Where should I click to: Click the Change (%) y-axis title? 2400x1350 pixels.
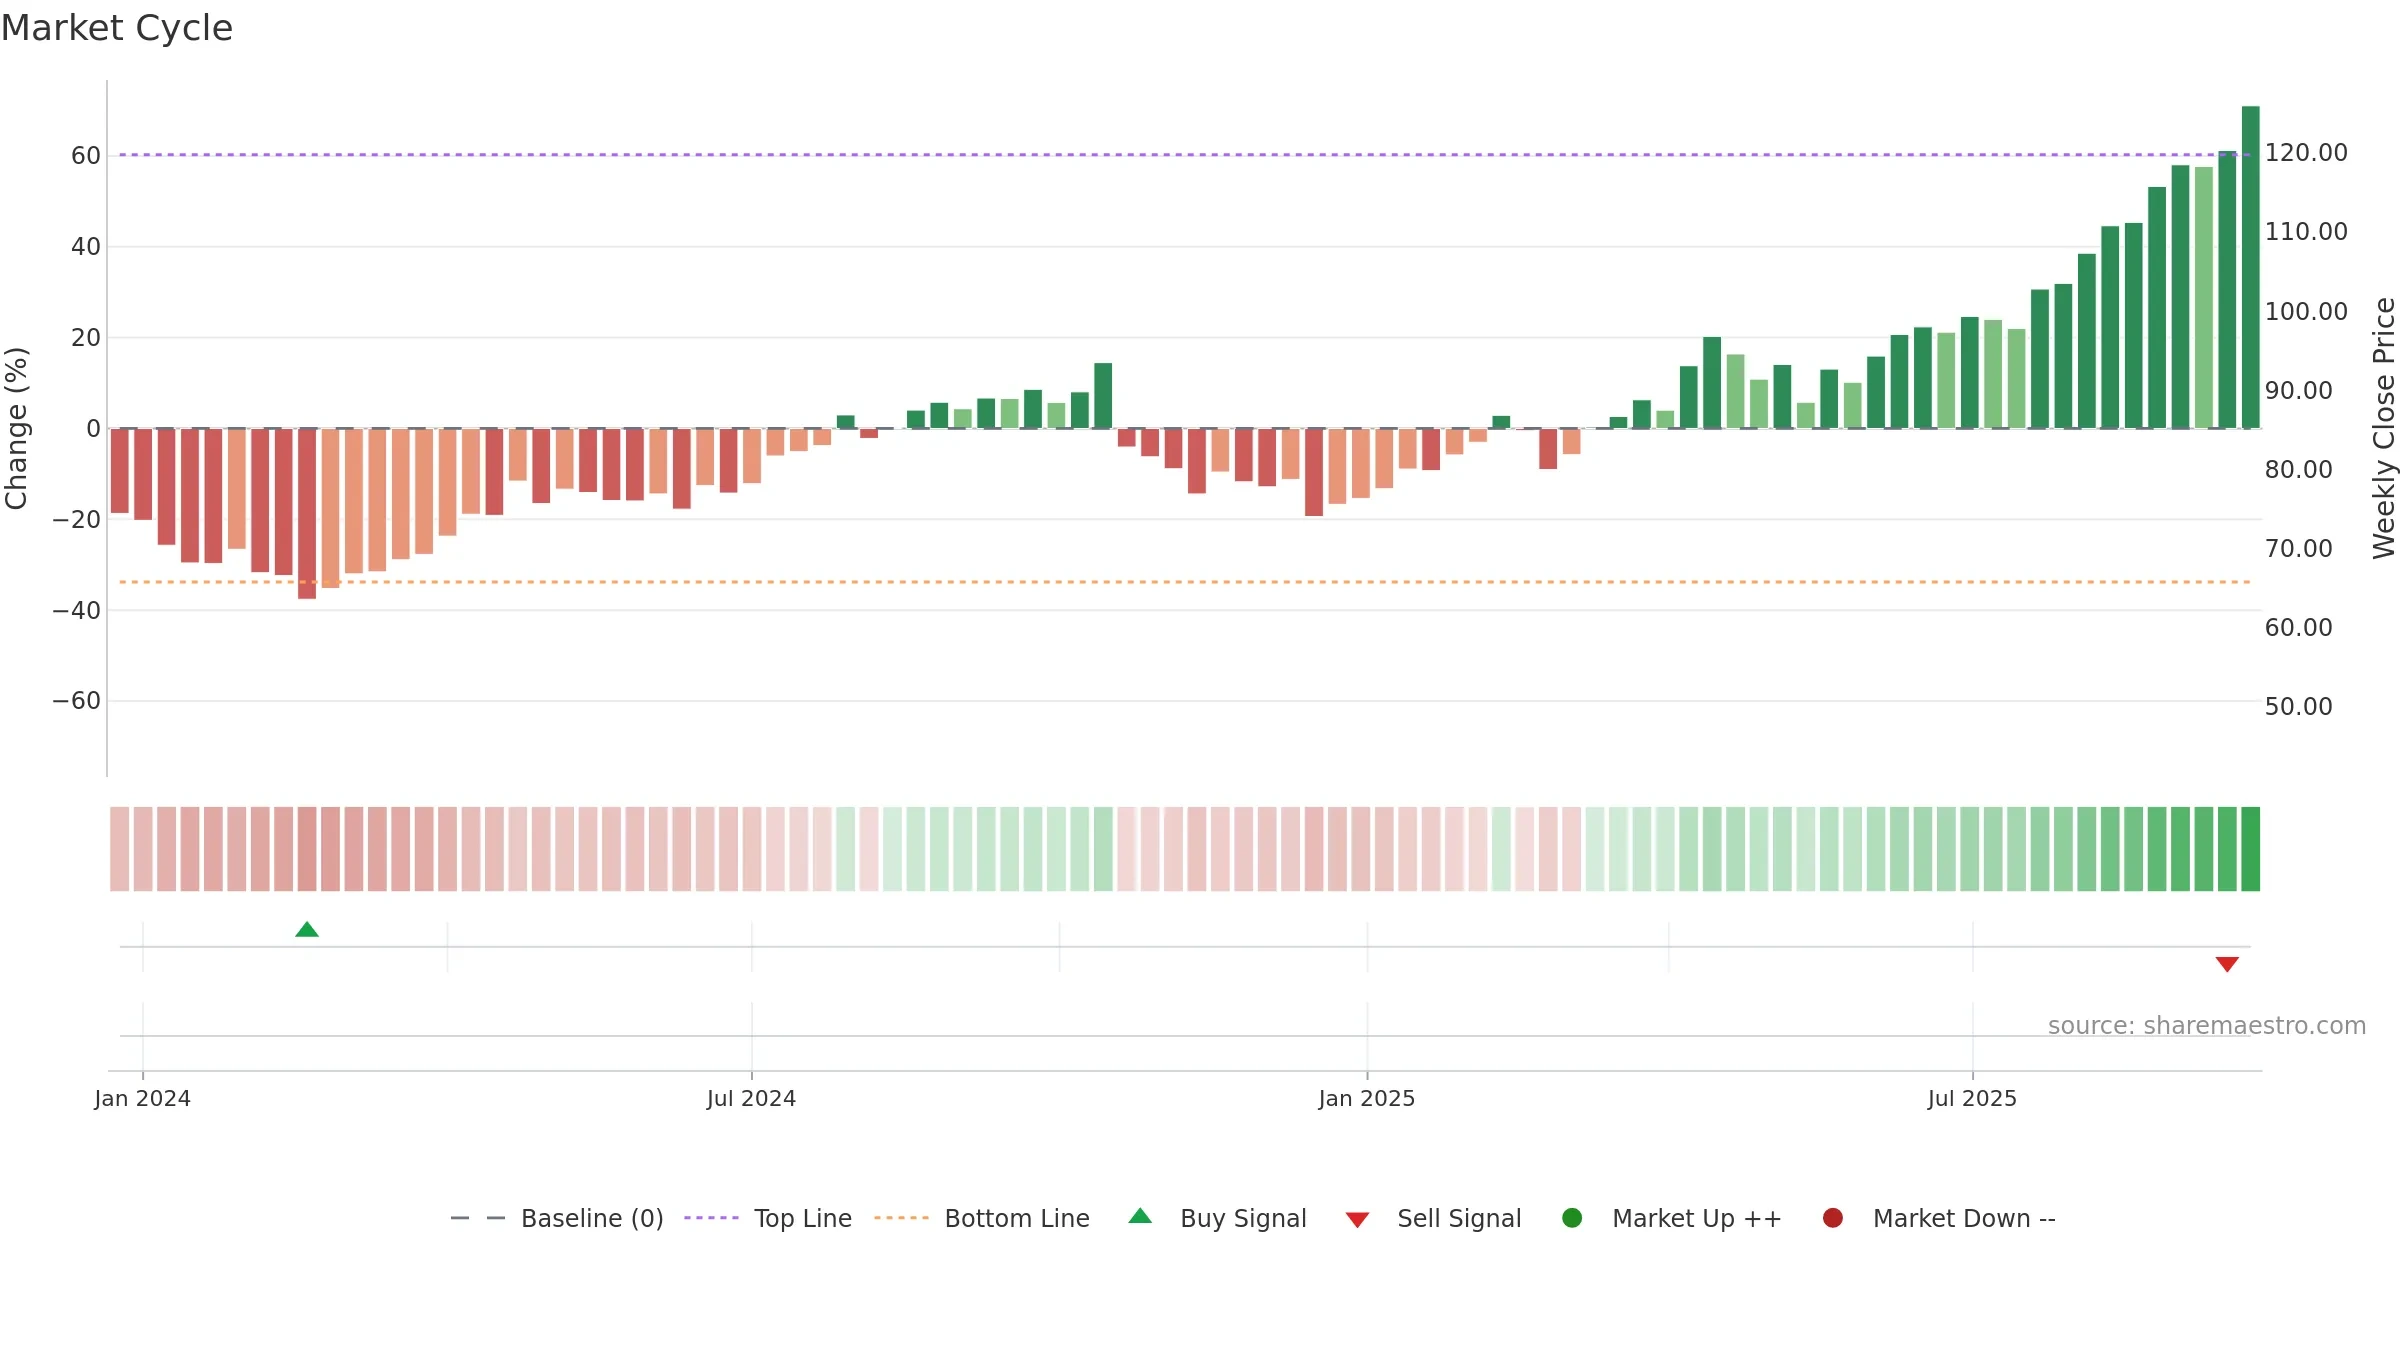(16, 428)
